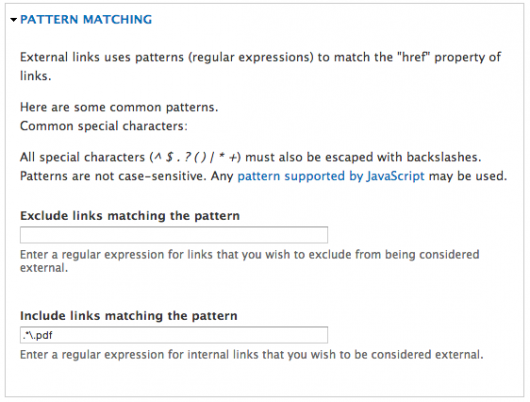Collapse the Pattern Matching section triangle
Viewport: 530px width, 402px height.
14,20
